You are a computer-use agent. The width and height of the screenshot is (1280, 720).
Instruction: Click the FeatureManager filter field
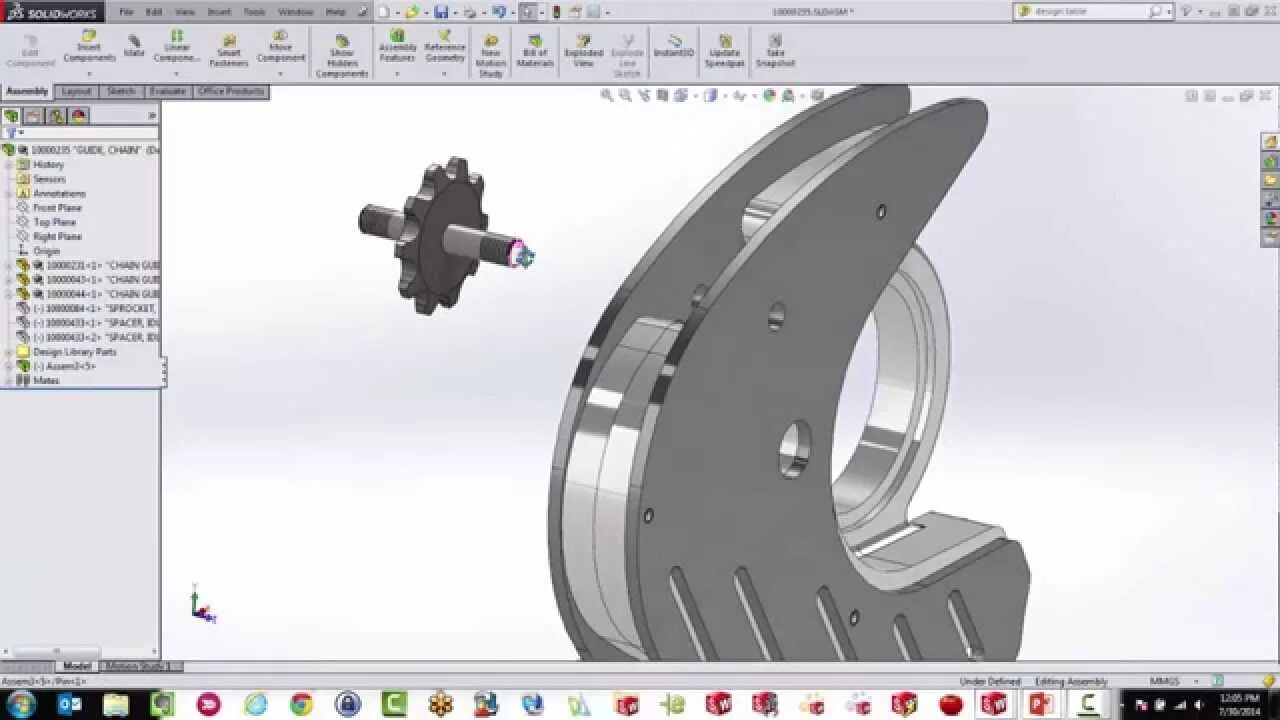pyautogui.click(x=80, y=133)
